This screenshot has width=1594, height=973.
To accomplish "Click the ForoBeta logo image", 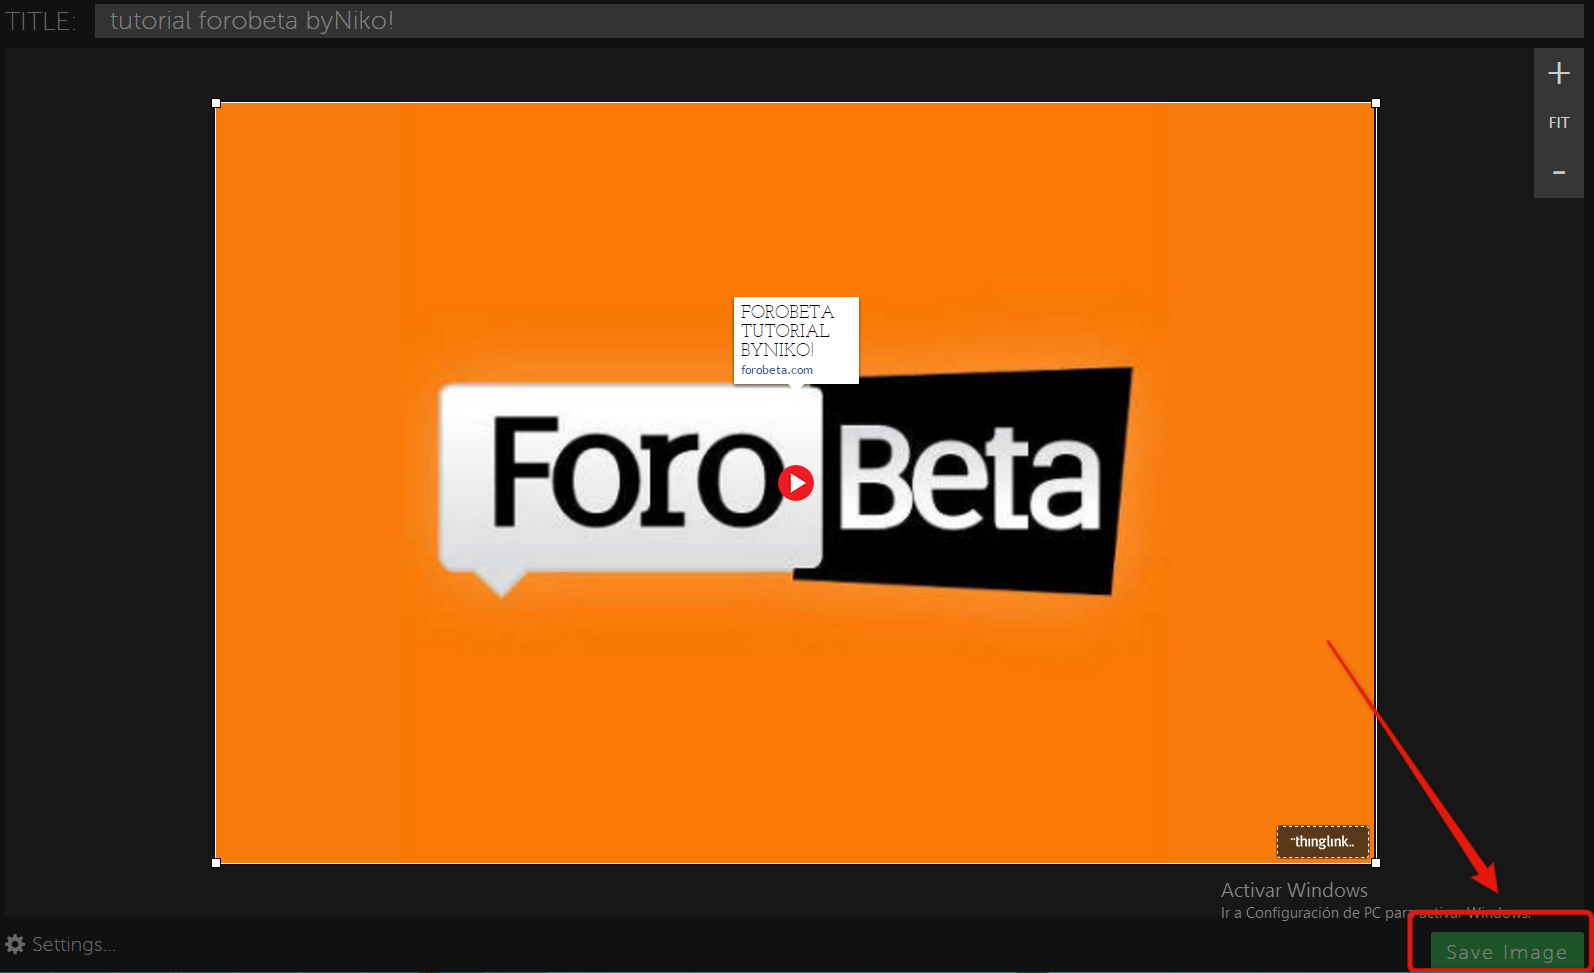I will click(785, 484).
